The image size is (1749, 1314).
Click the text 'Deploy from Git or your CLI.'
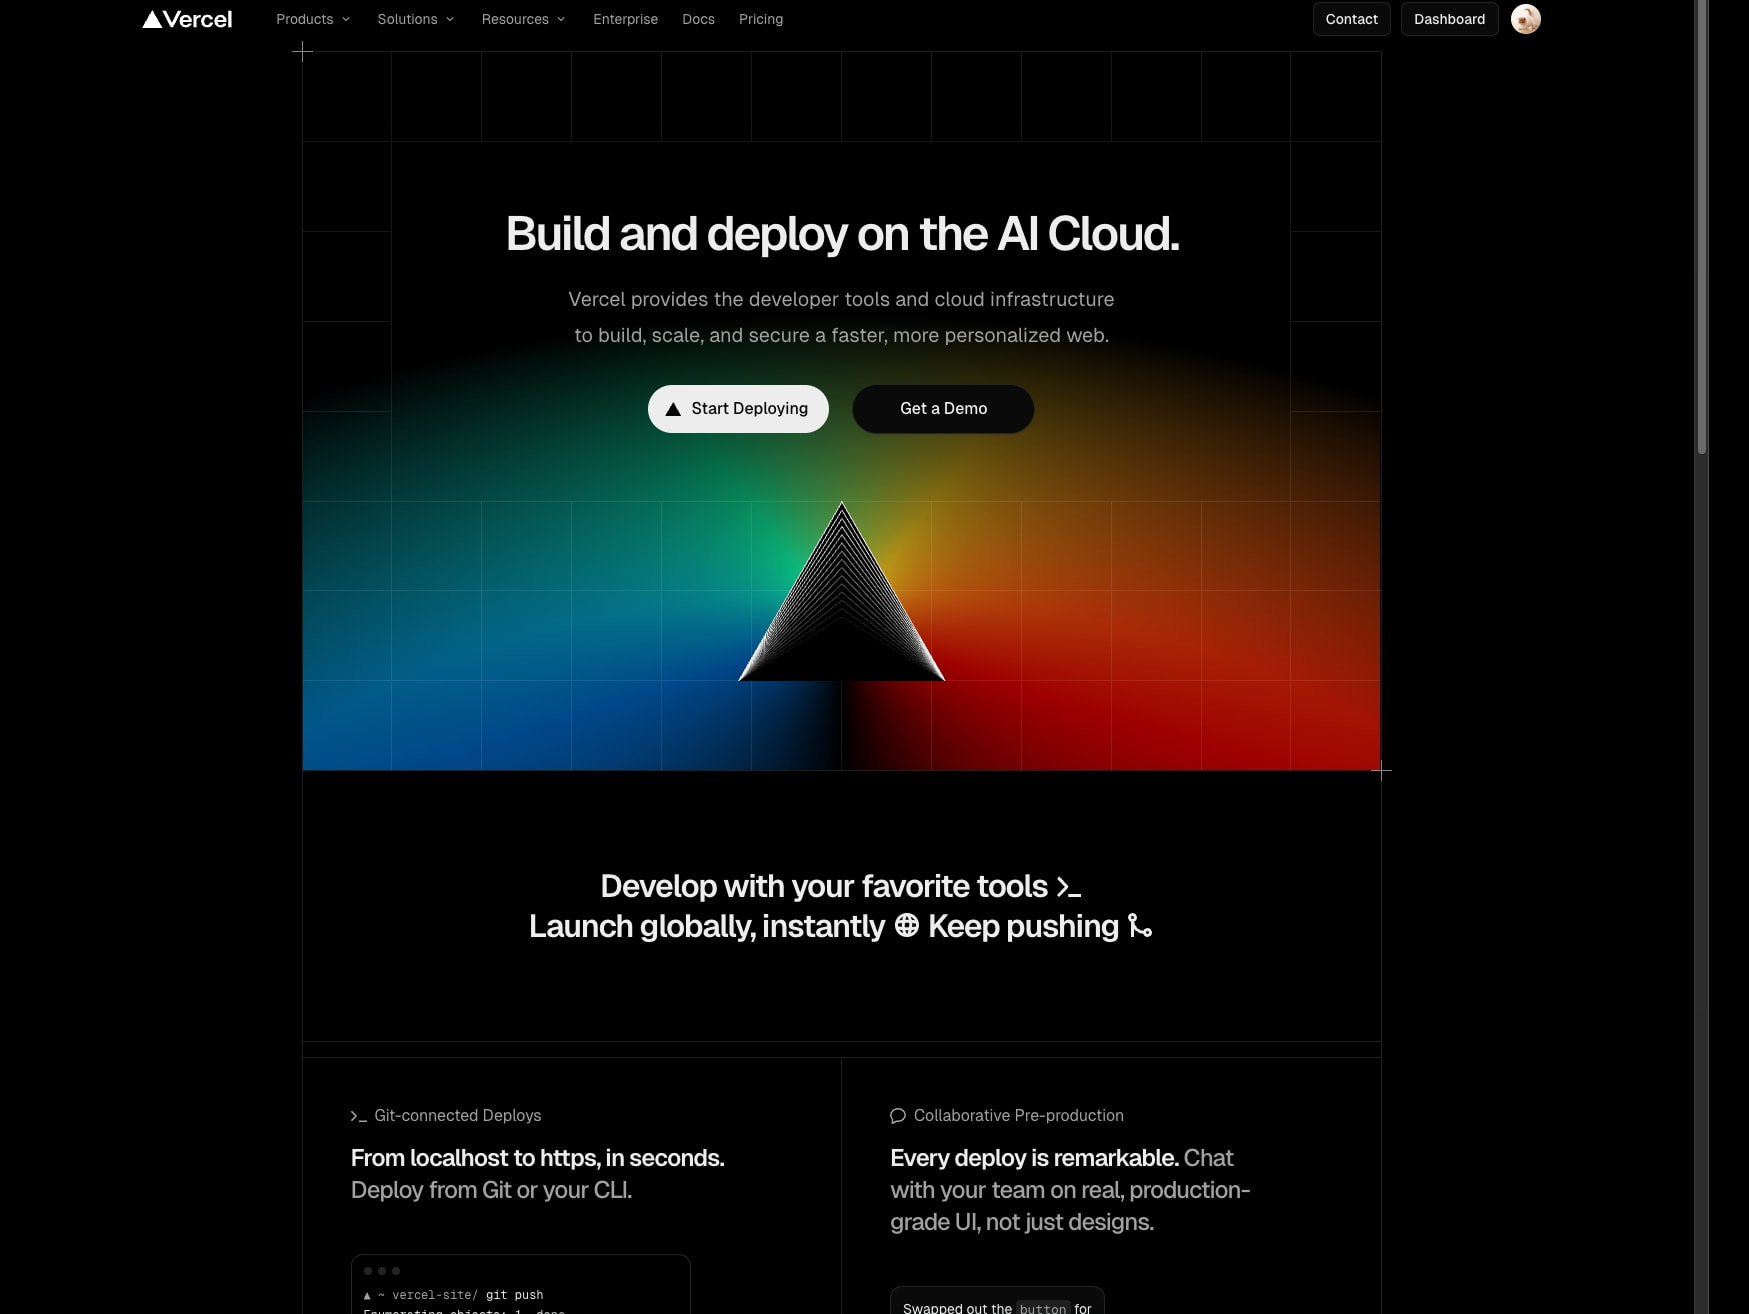click(491, 1190)
